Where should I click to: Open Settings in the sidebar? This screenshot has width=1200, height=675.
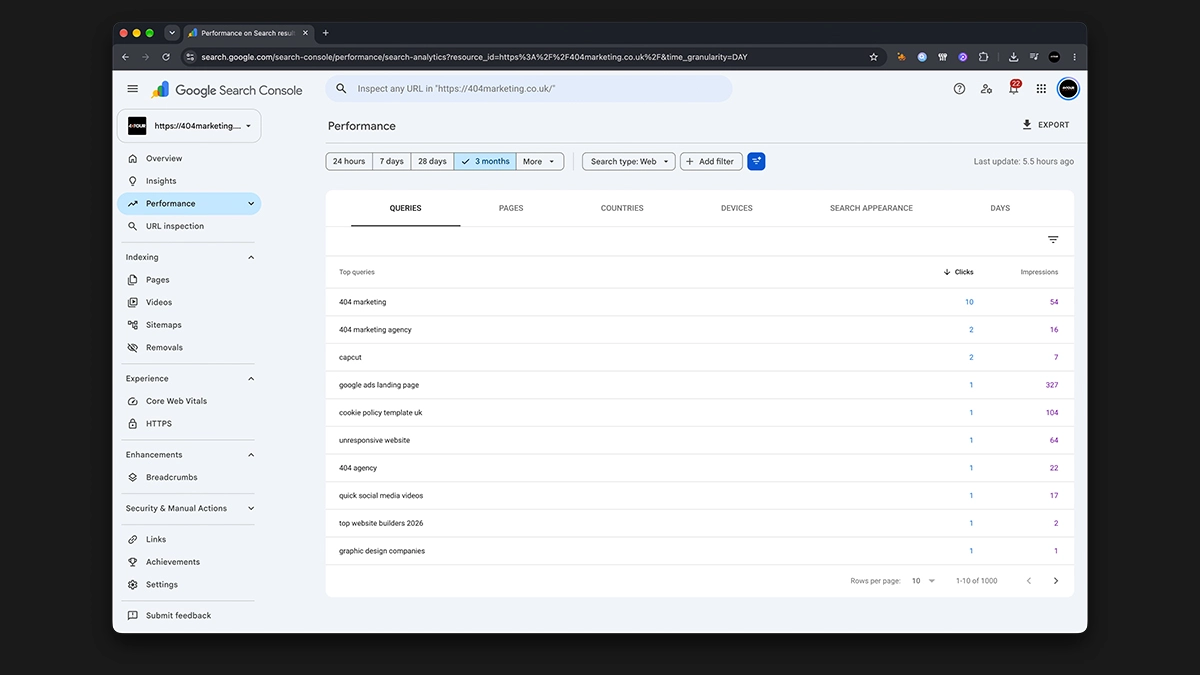click(188, 584)
